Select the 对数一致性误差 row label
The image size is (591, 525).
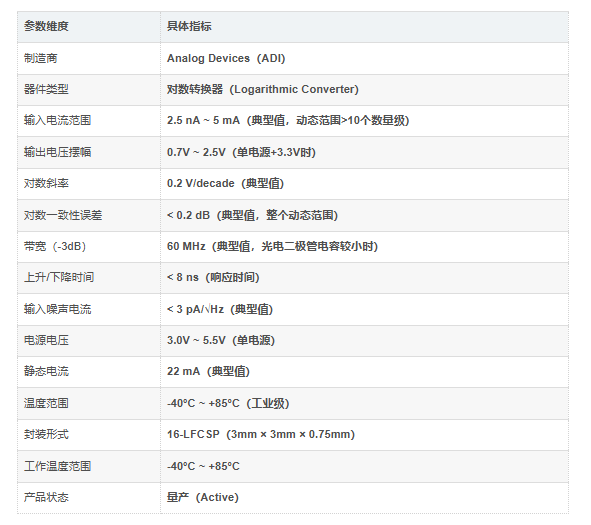[x=63, y=215]
